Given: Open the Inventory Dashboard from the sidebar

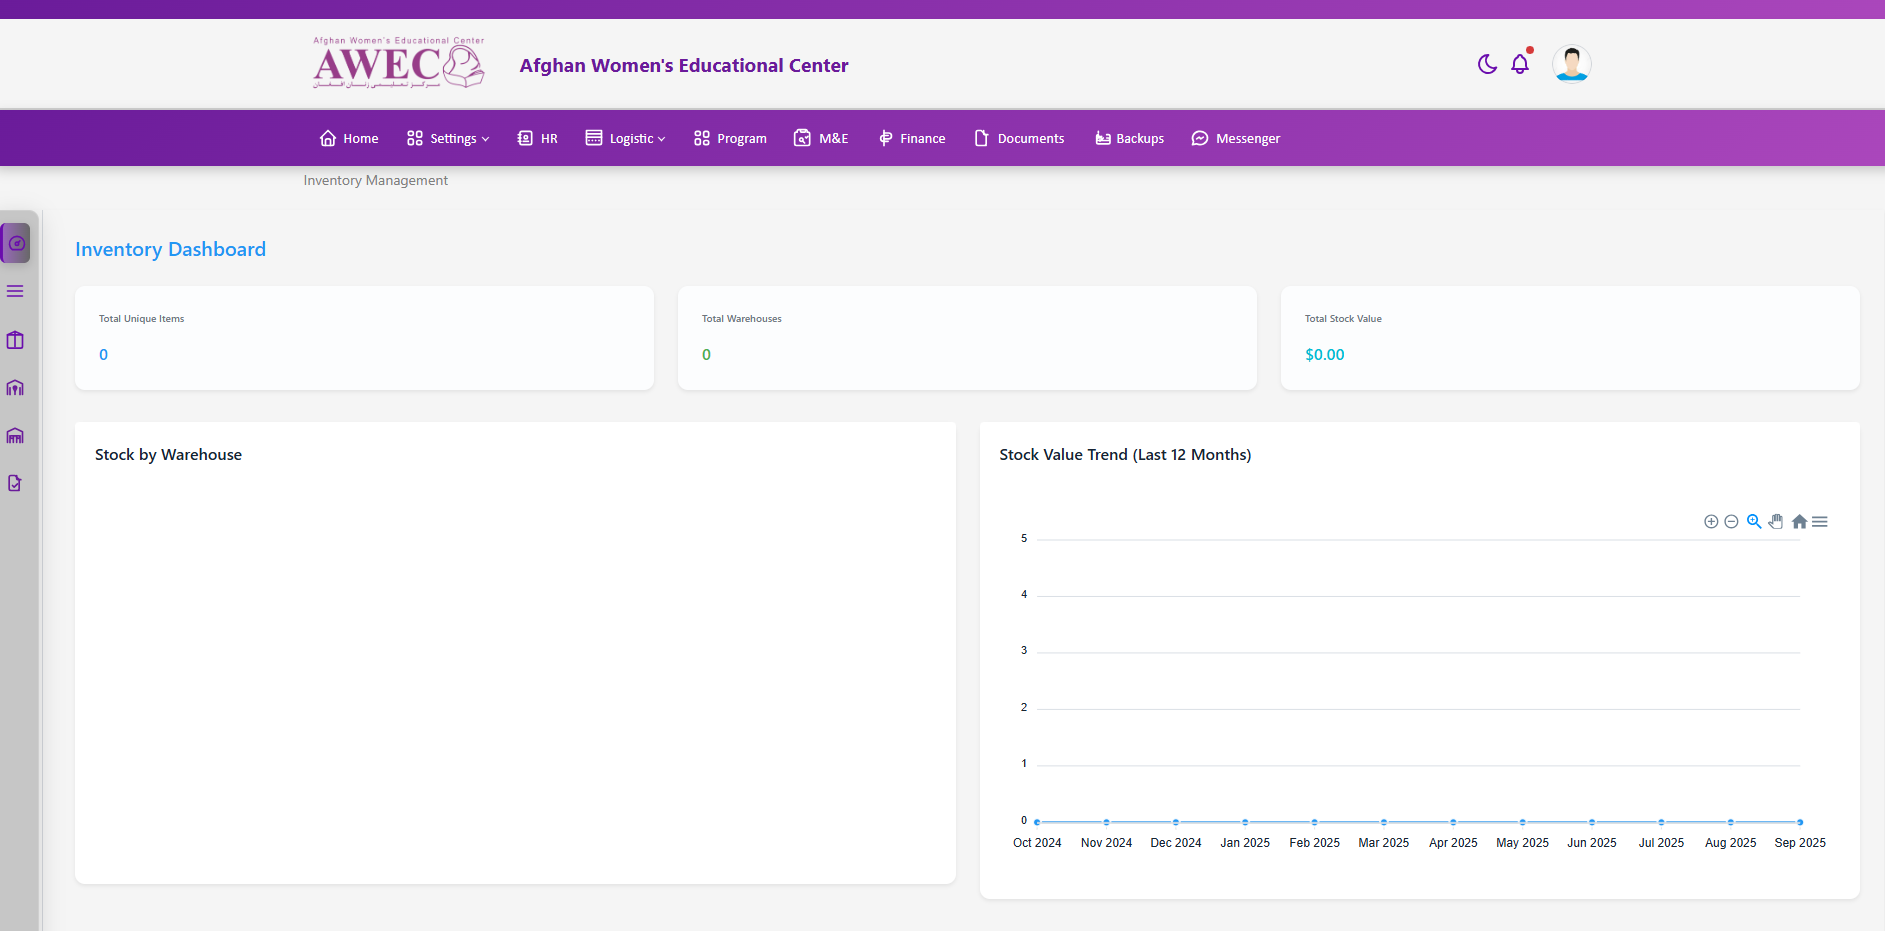Looking at the screenshot, I should click(15, 243).
